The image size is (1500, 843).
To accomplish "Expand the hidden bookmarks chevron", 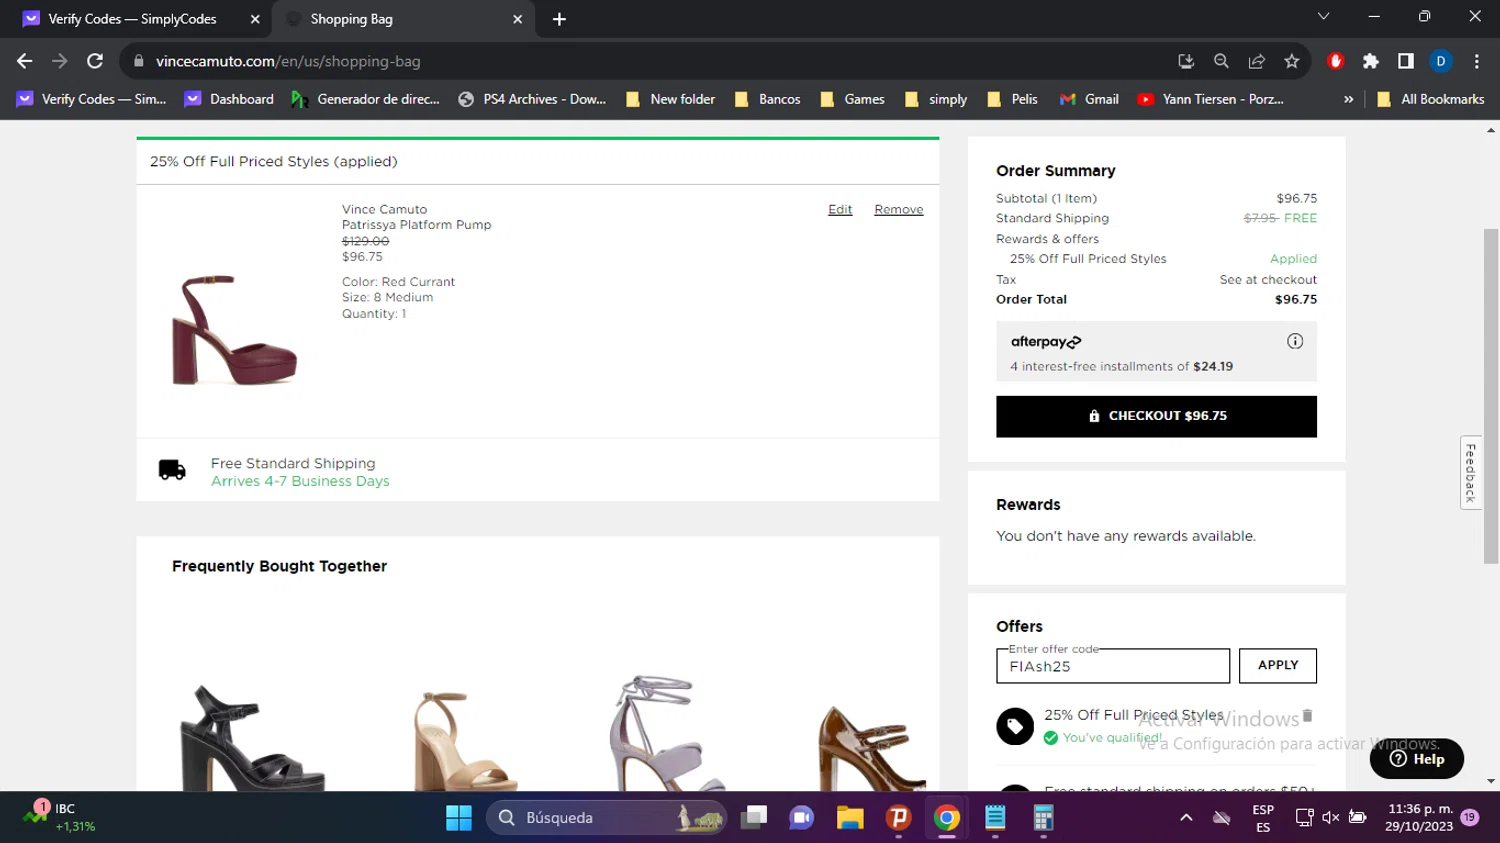I will [1348, 99].
